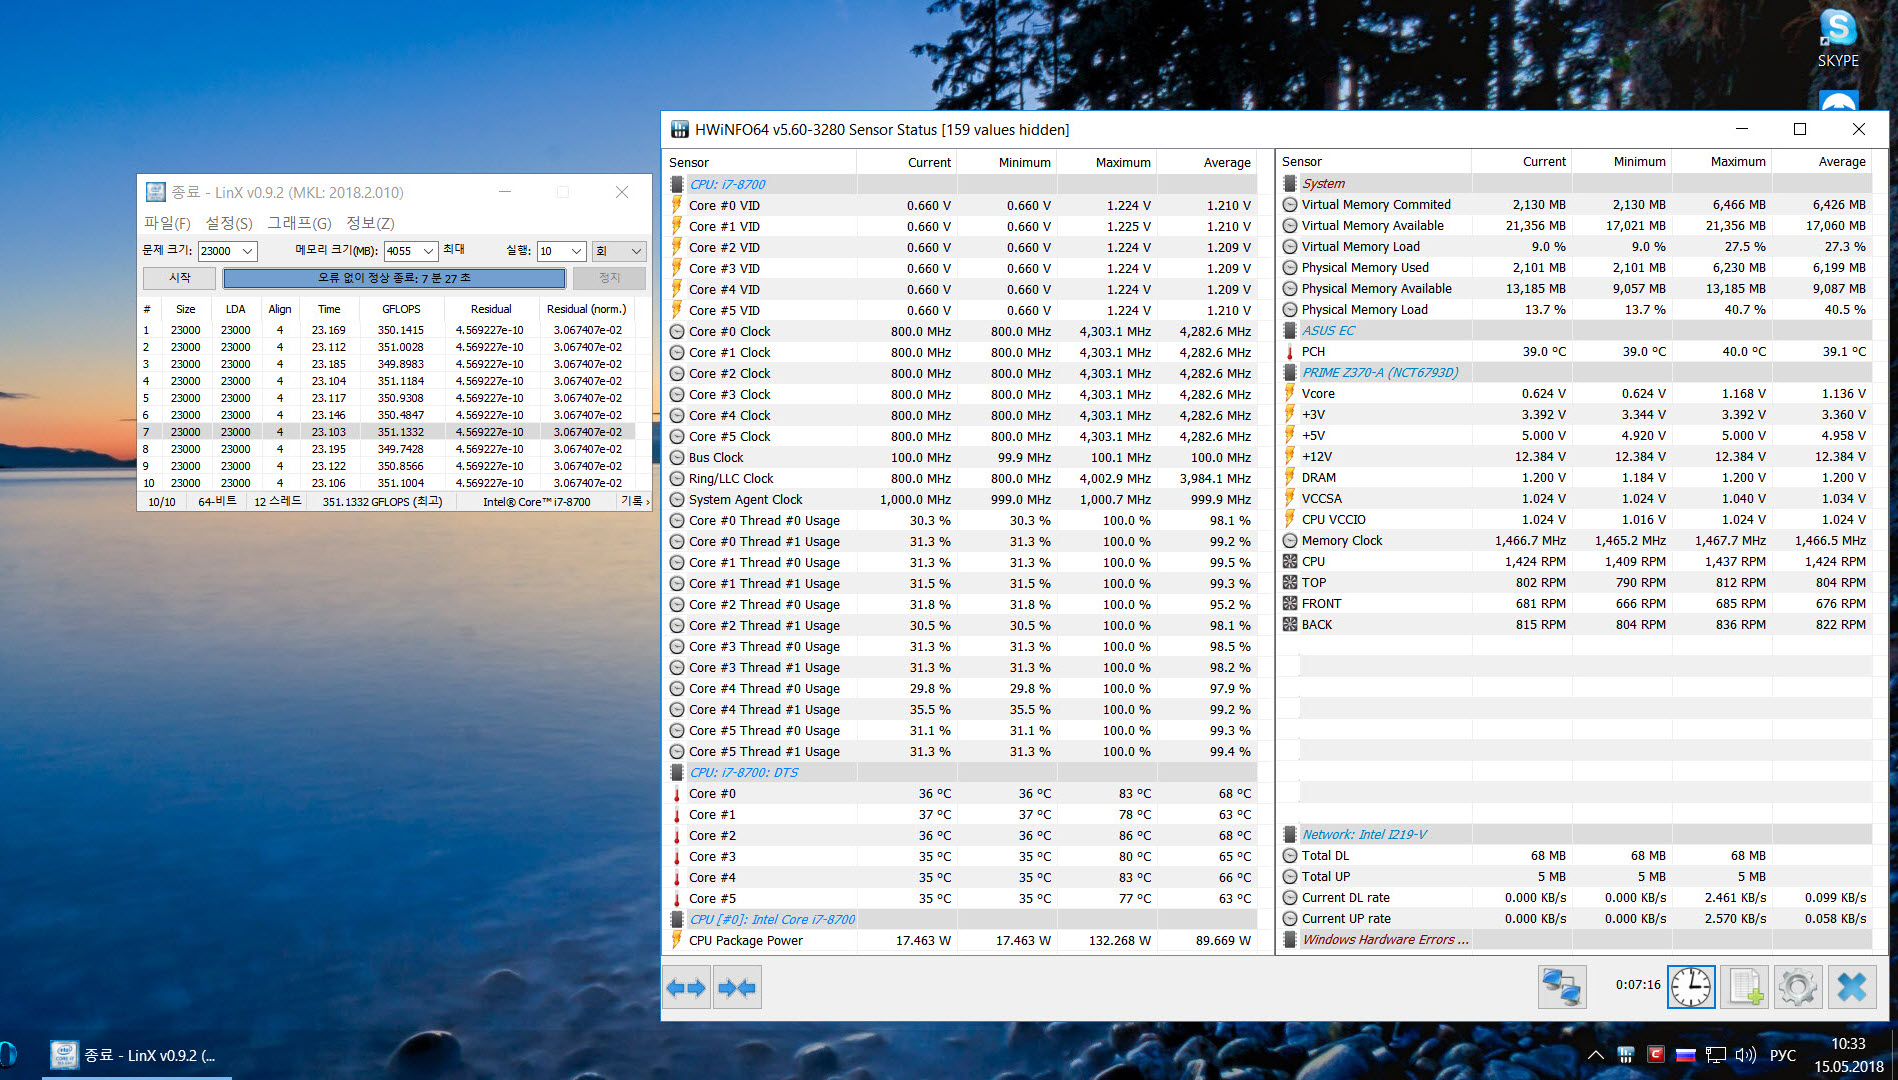The height and width of the screenshot is (1080, 1898).
Task: Select row 7 GFLOPS value 351.1332 in LinX
Action: click(401, 432)
